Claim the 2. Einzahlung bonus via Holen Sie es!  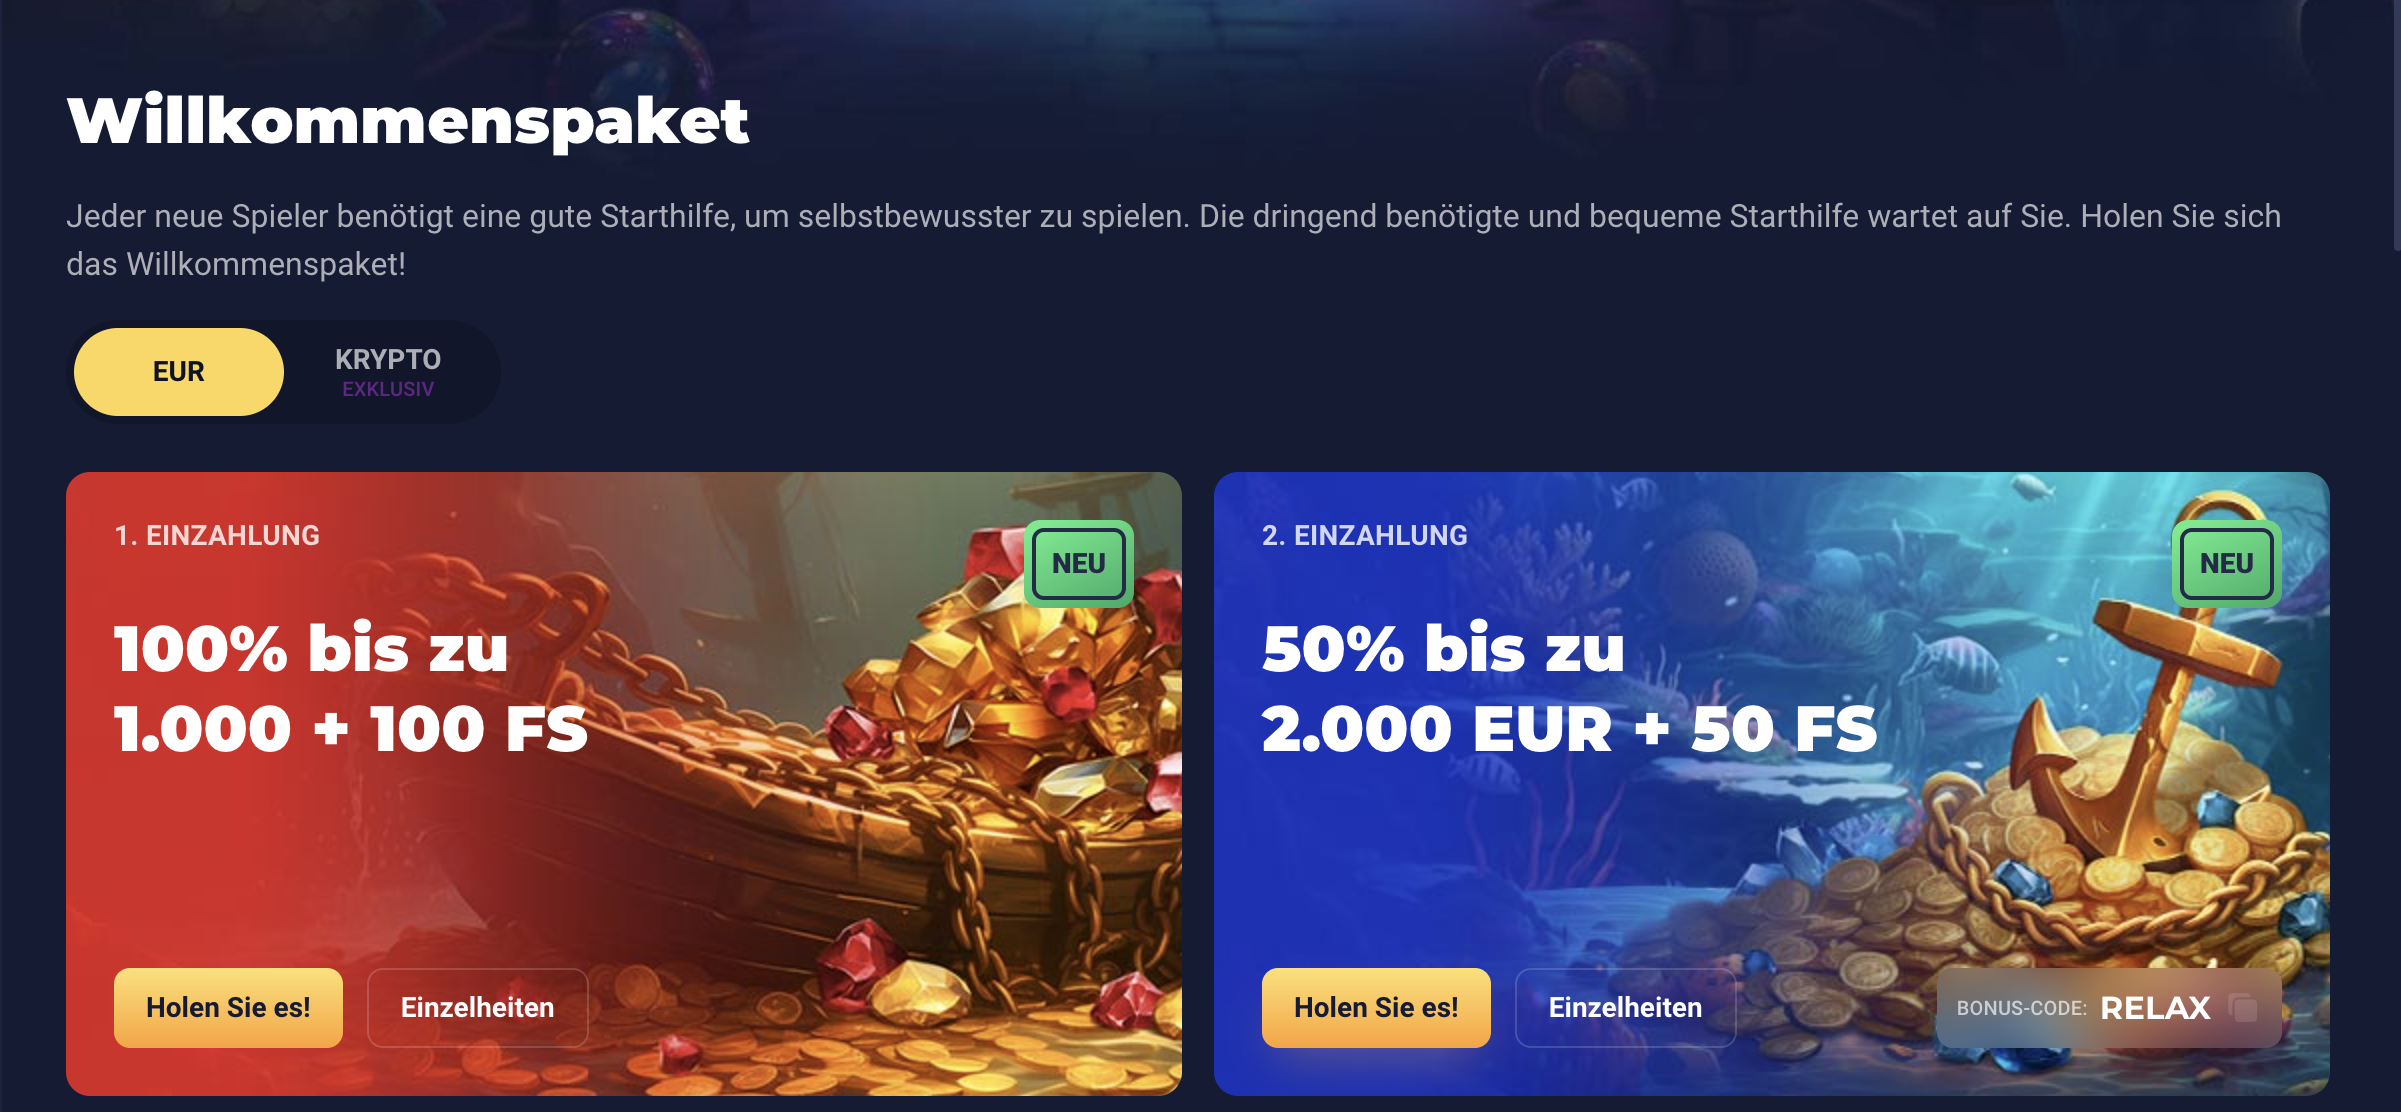point(1376,1008)
